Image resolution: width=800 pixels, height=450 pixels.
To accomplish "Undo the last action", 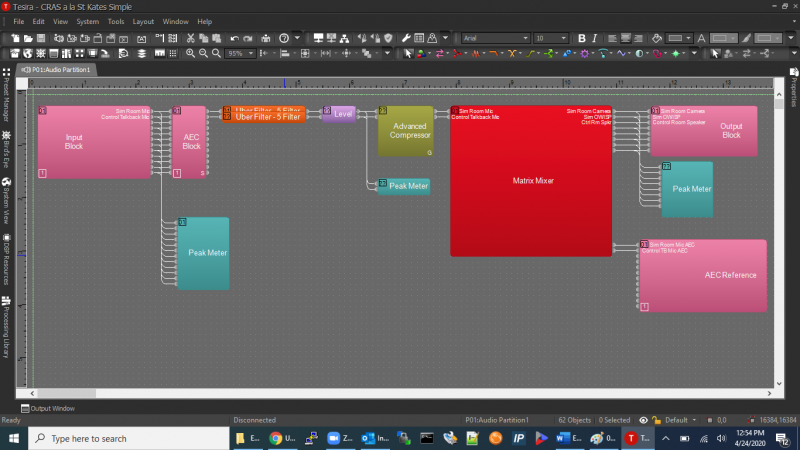I will pyautogui.click(x=234, y=38).
